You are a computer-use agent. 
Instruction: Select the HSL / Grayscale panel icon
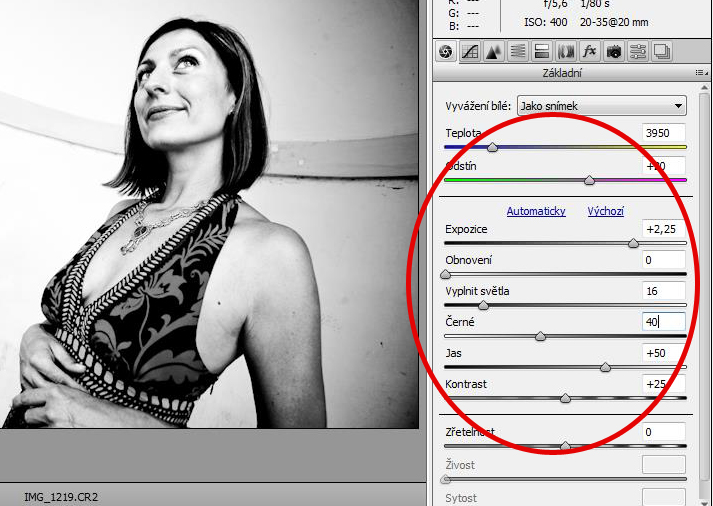click(518, 52)
